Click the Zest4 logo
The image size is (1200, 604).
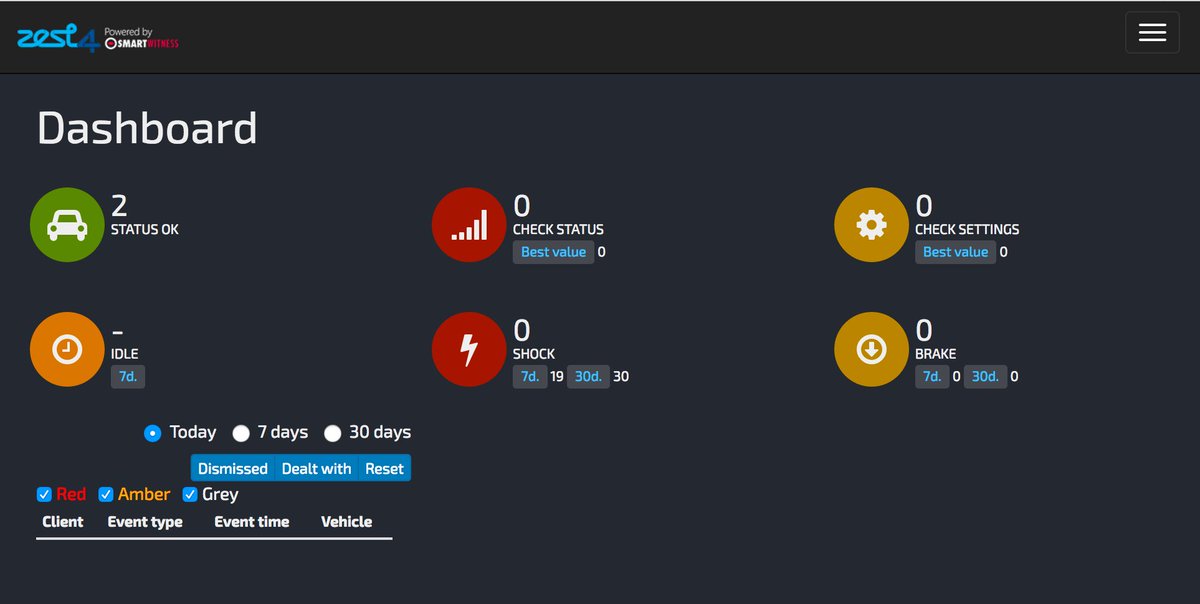(x=58, y=37)
